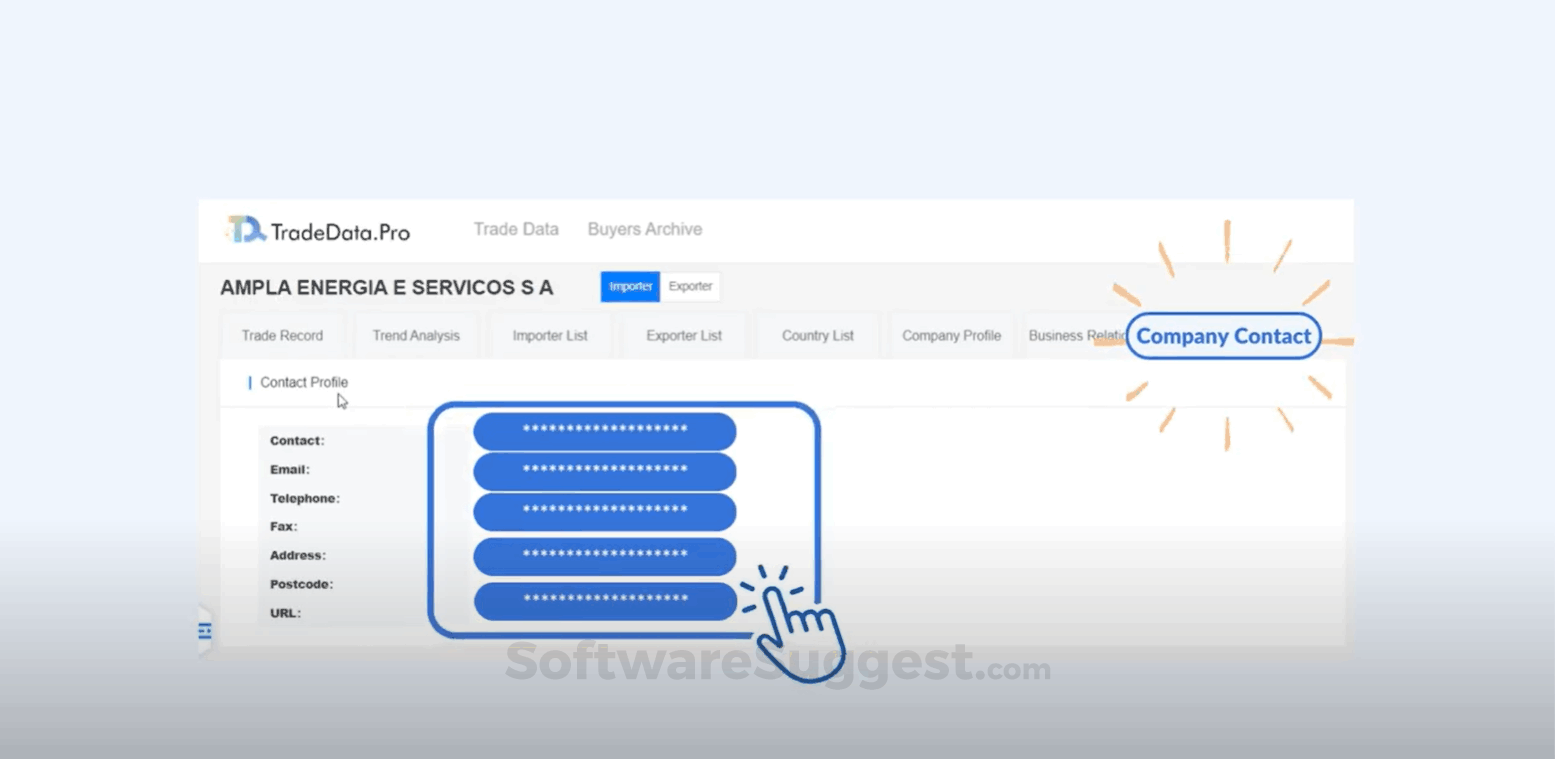Reveal the masked Email field value
Viewport: 1555px width, 759px height.
click(x=604, y=471)
